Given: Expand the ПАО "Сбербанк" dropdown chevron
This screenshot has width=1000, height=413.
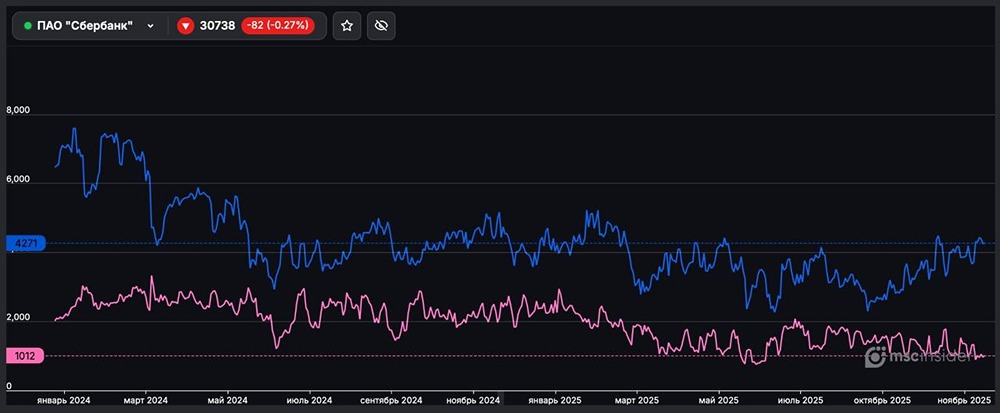Looking at the screenshot, I should 151,26.
